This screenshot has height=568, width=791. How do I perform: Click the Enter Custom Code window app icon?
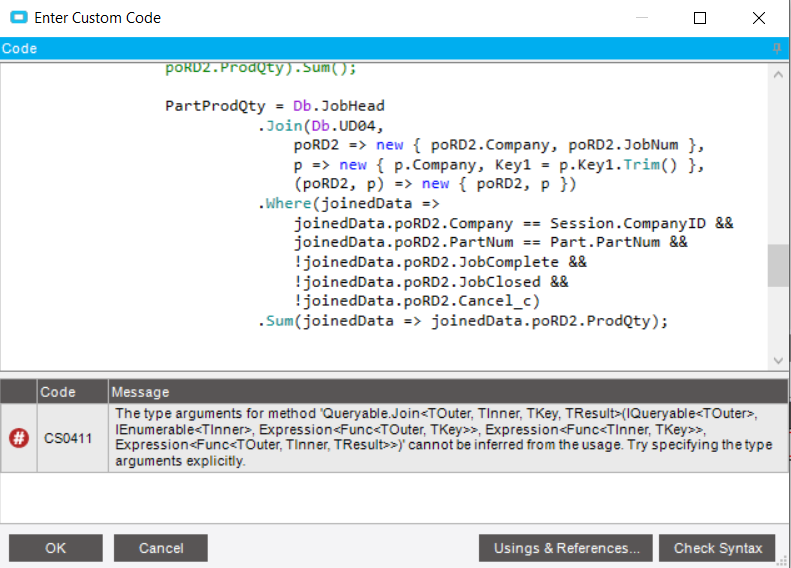click(x=19, y=18)
